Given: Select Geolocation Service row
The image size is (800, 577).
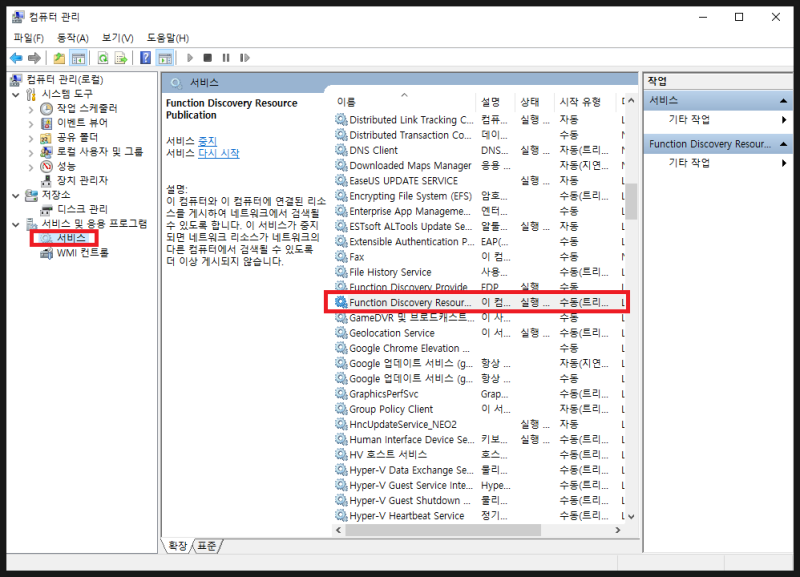Looking at the screenshot, I should pyautogui.click(x=480, y=333).
